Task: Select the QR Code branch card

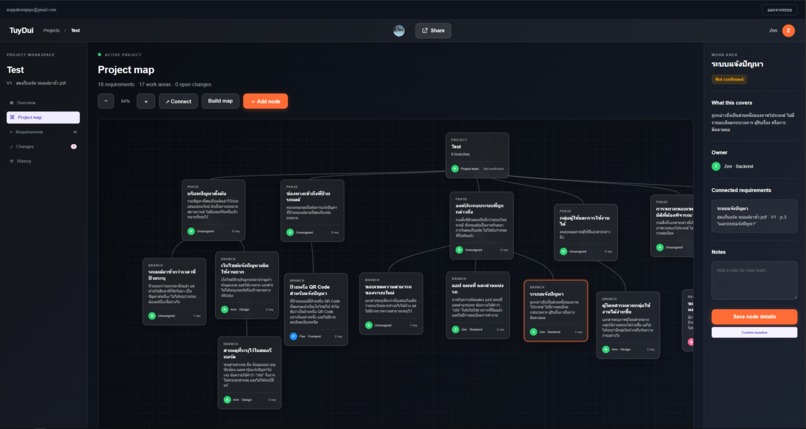Action: tap(316, 309)
